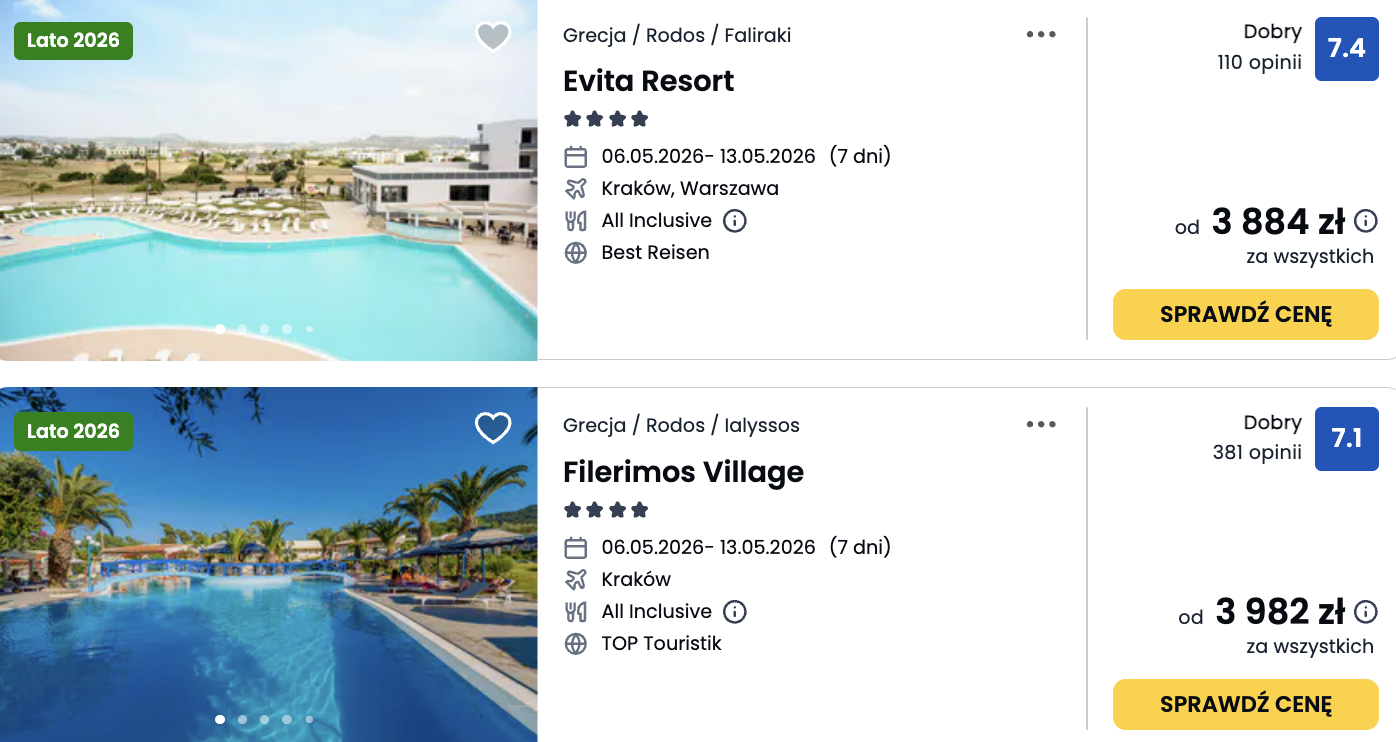Show price info next to 3 884 zł
1396x742 pixels.
click(1365, 221)
